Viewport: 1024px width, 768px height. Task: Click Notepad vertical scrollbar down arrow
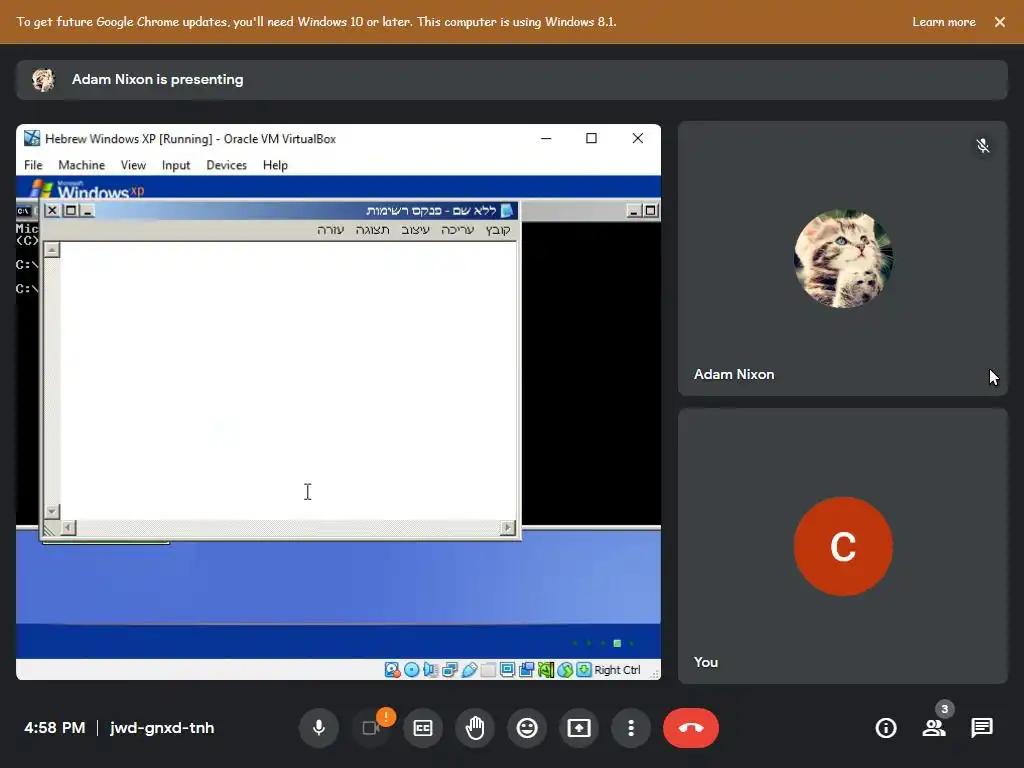coord(52,511)
